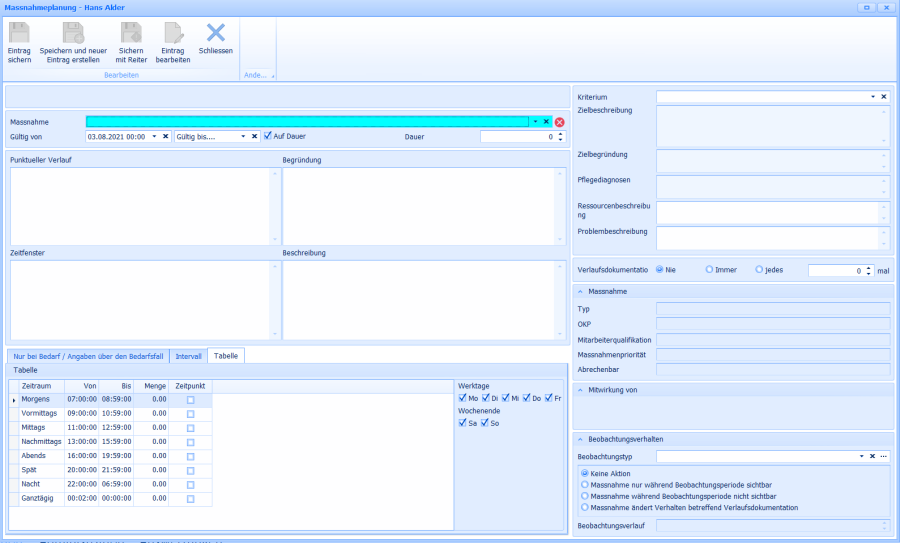Toggle the Di weekday checkbox
Screen dimensions: 900x543
[x=486, y=398]
